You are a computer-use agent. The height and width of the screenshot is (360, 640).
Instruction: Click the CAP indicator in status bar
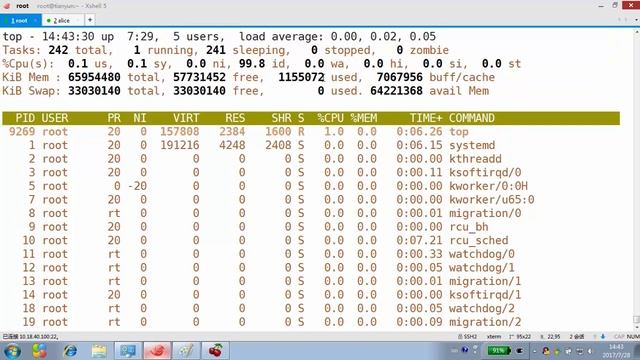[x=619, y=337]
